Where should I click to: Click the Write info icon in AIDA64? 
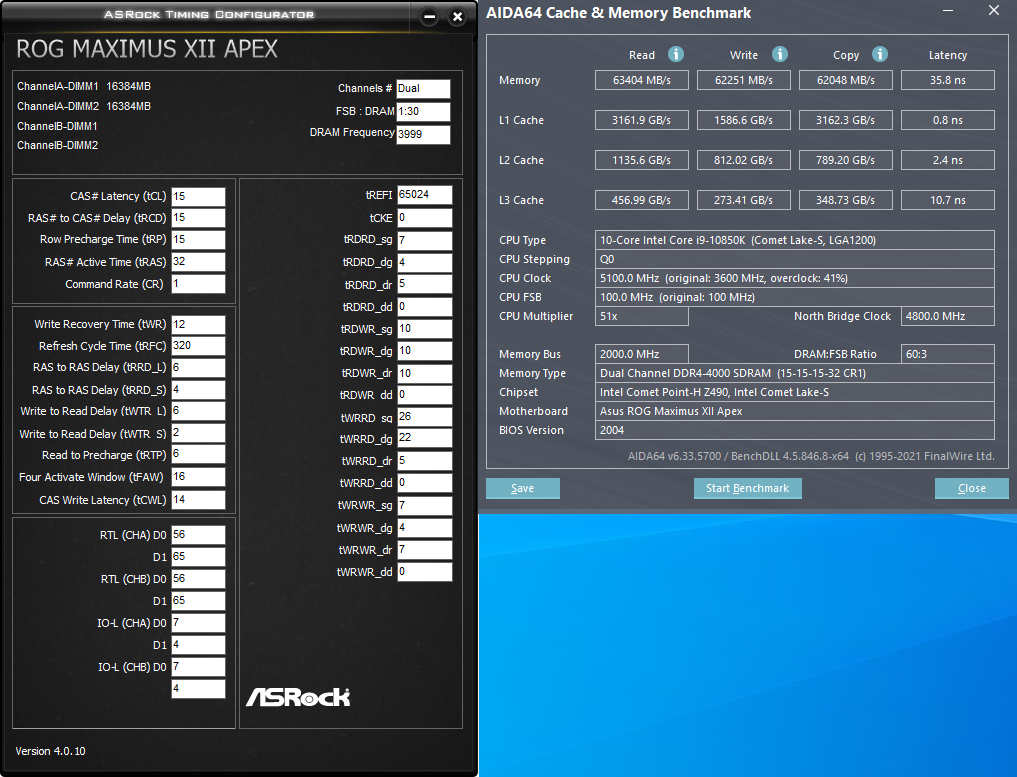pos(780,54)
